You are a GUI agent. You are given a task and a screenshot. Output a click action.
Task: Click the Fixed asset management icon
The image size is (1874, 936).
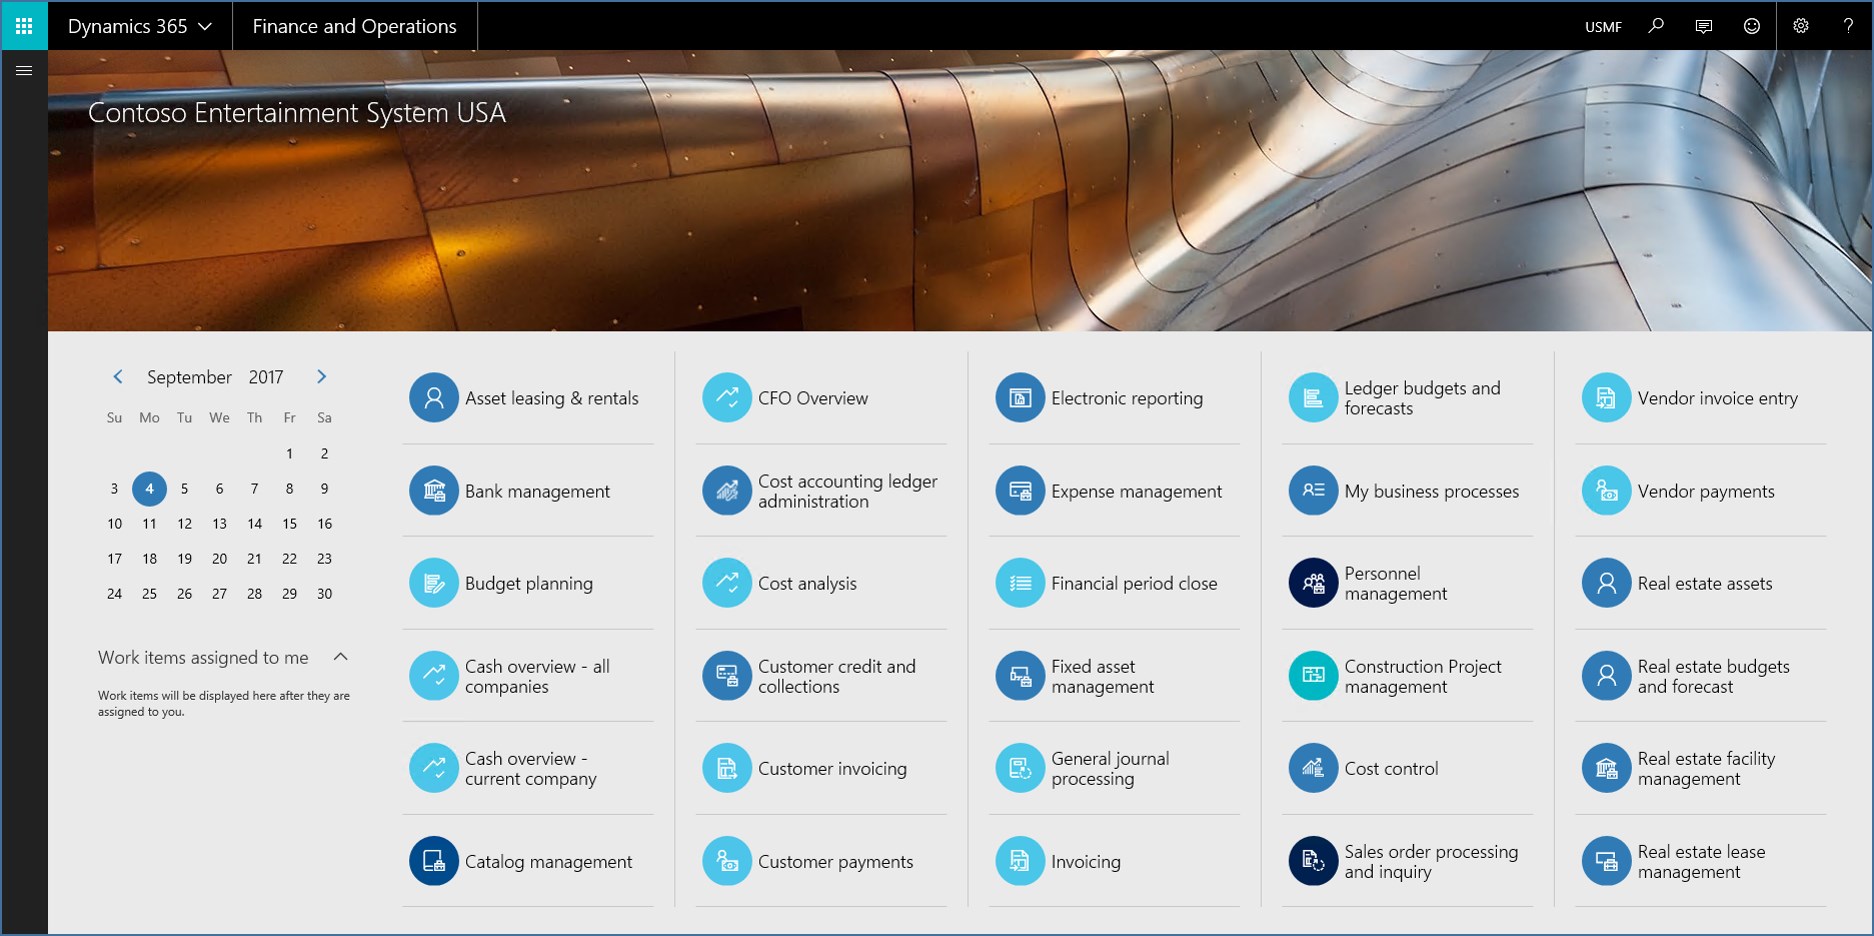coord(1020,676)
